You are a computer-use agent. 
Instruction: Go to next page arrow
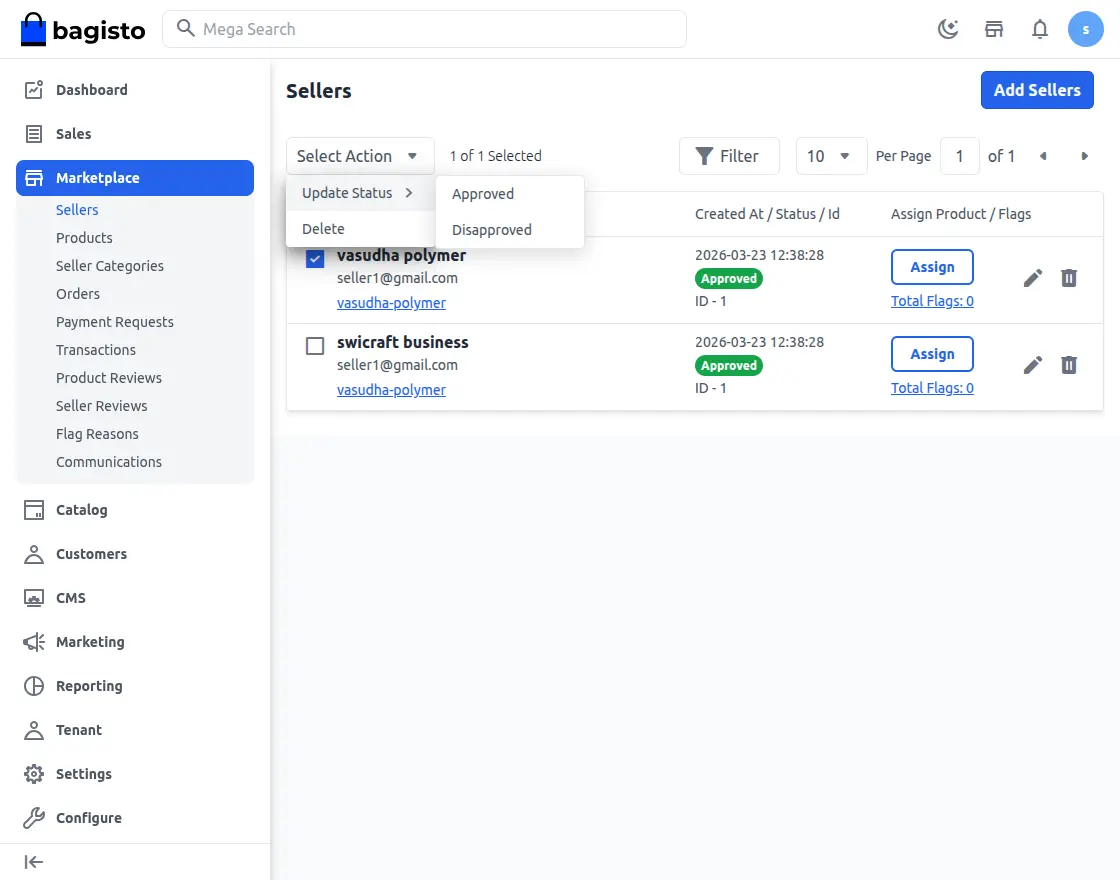1085,156
